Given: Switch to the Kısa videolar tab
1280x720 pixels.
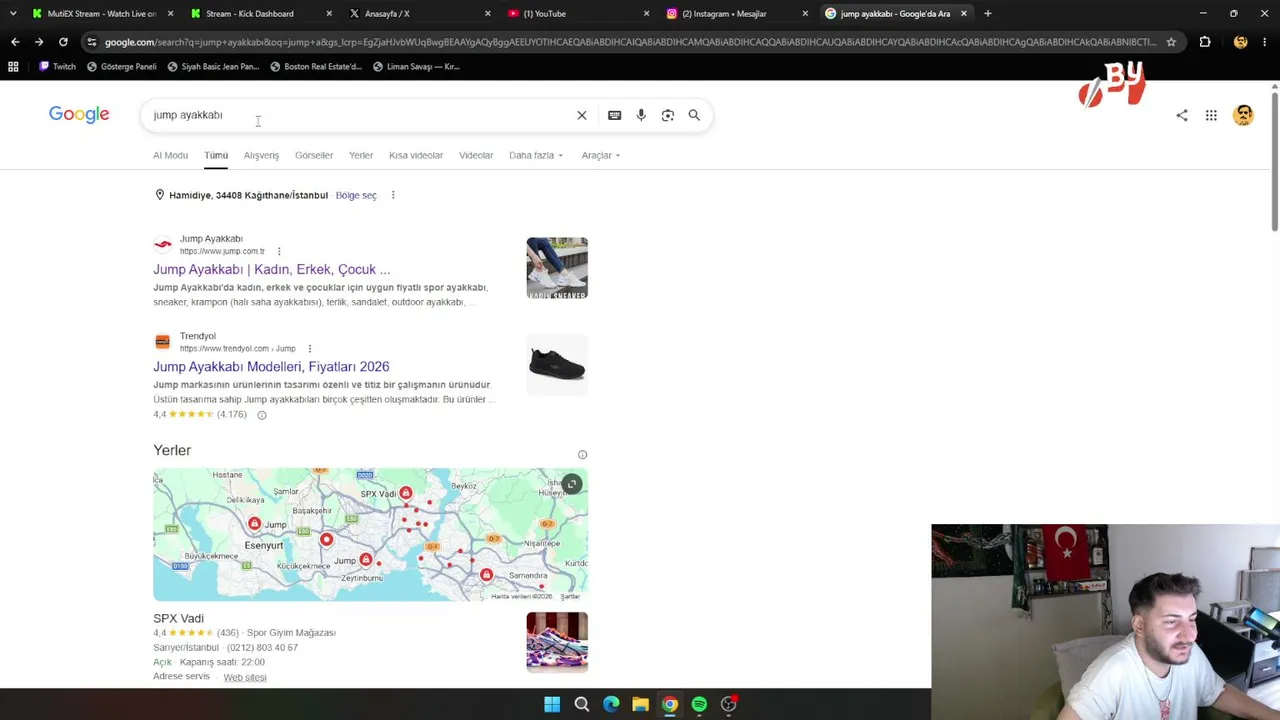Looking at the screenshot, I should (x=416, y=155).
